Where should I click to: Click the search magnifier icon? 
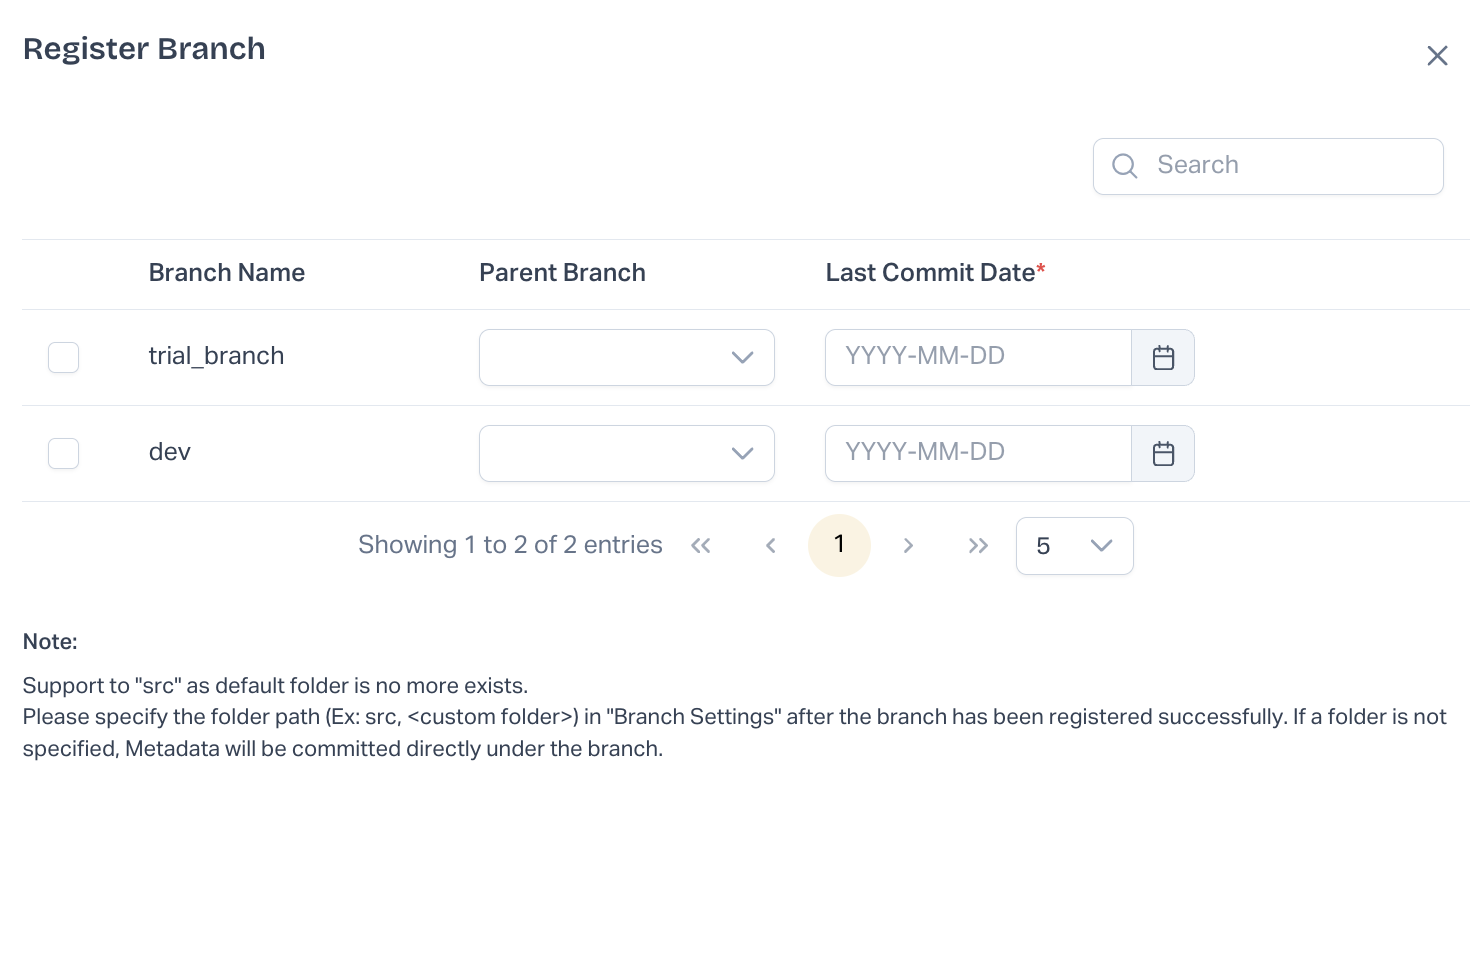[x=1125, y=166]
